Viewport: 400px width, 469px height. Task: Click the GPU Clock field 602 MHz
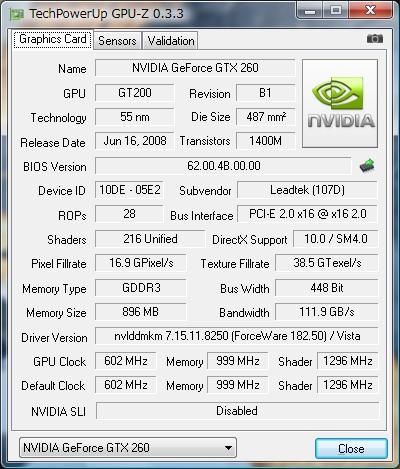(x=126, y=361)
